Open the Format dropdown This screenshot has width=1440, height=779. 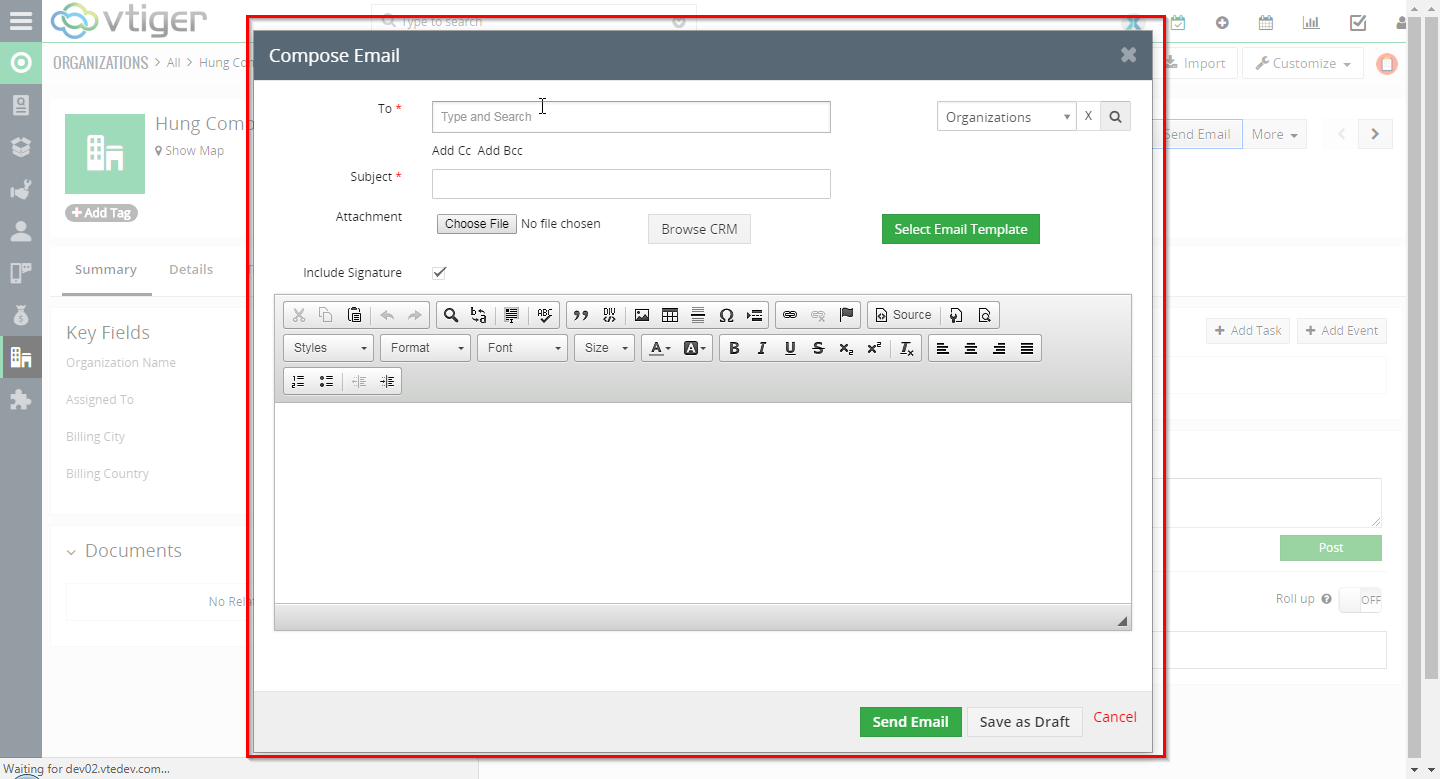(425, 348)
